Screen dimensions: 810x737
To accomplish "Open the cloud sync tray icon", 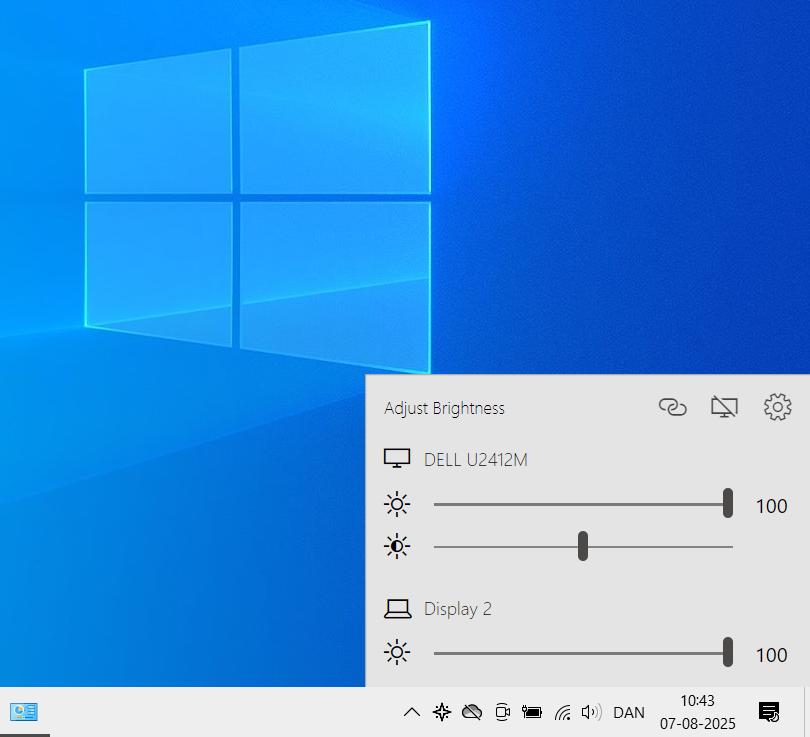I will pos(472,712).
